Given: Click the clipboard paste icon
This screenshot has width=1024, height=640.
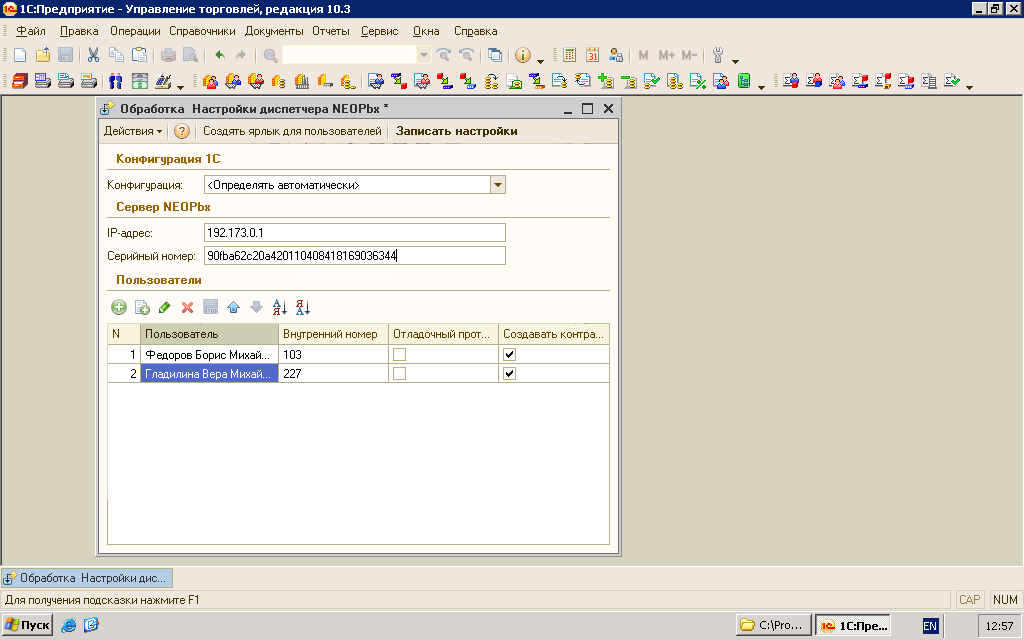Looking at the screenshot, I should pyautogui.click(x=139, y=56).
